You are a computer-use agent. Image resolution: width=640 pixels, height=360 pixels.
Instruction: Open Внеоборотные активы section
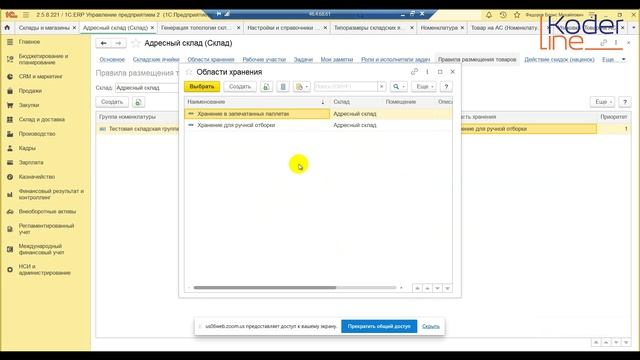[47, 211]
